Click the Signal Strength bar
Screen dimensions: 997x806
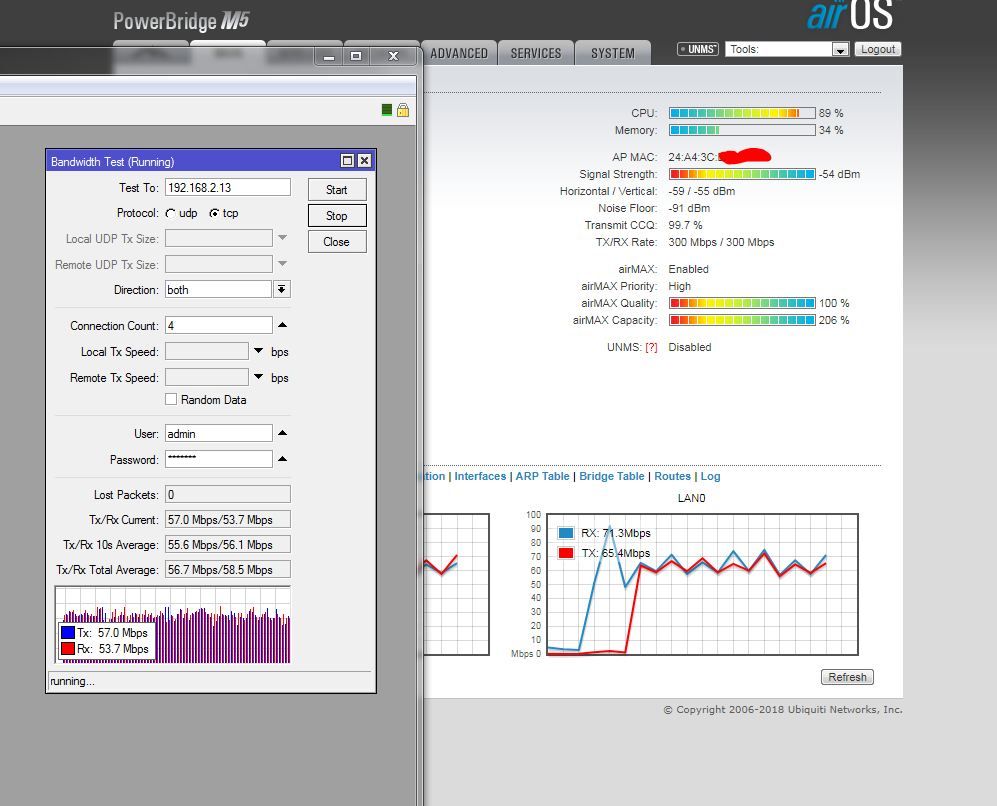(742, 174)
